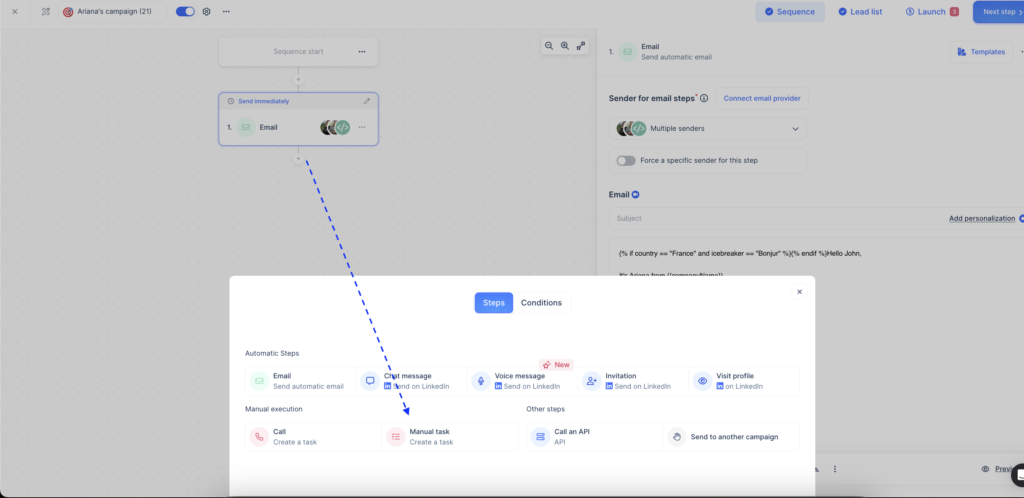Open campaign settings gear icon
The image size is (1024, 498).
[x=207, y=12]
